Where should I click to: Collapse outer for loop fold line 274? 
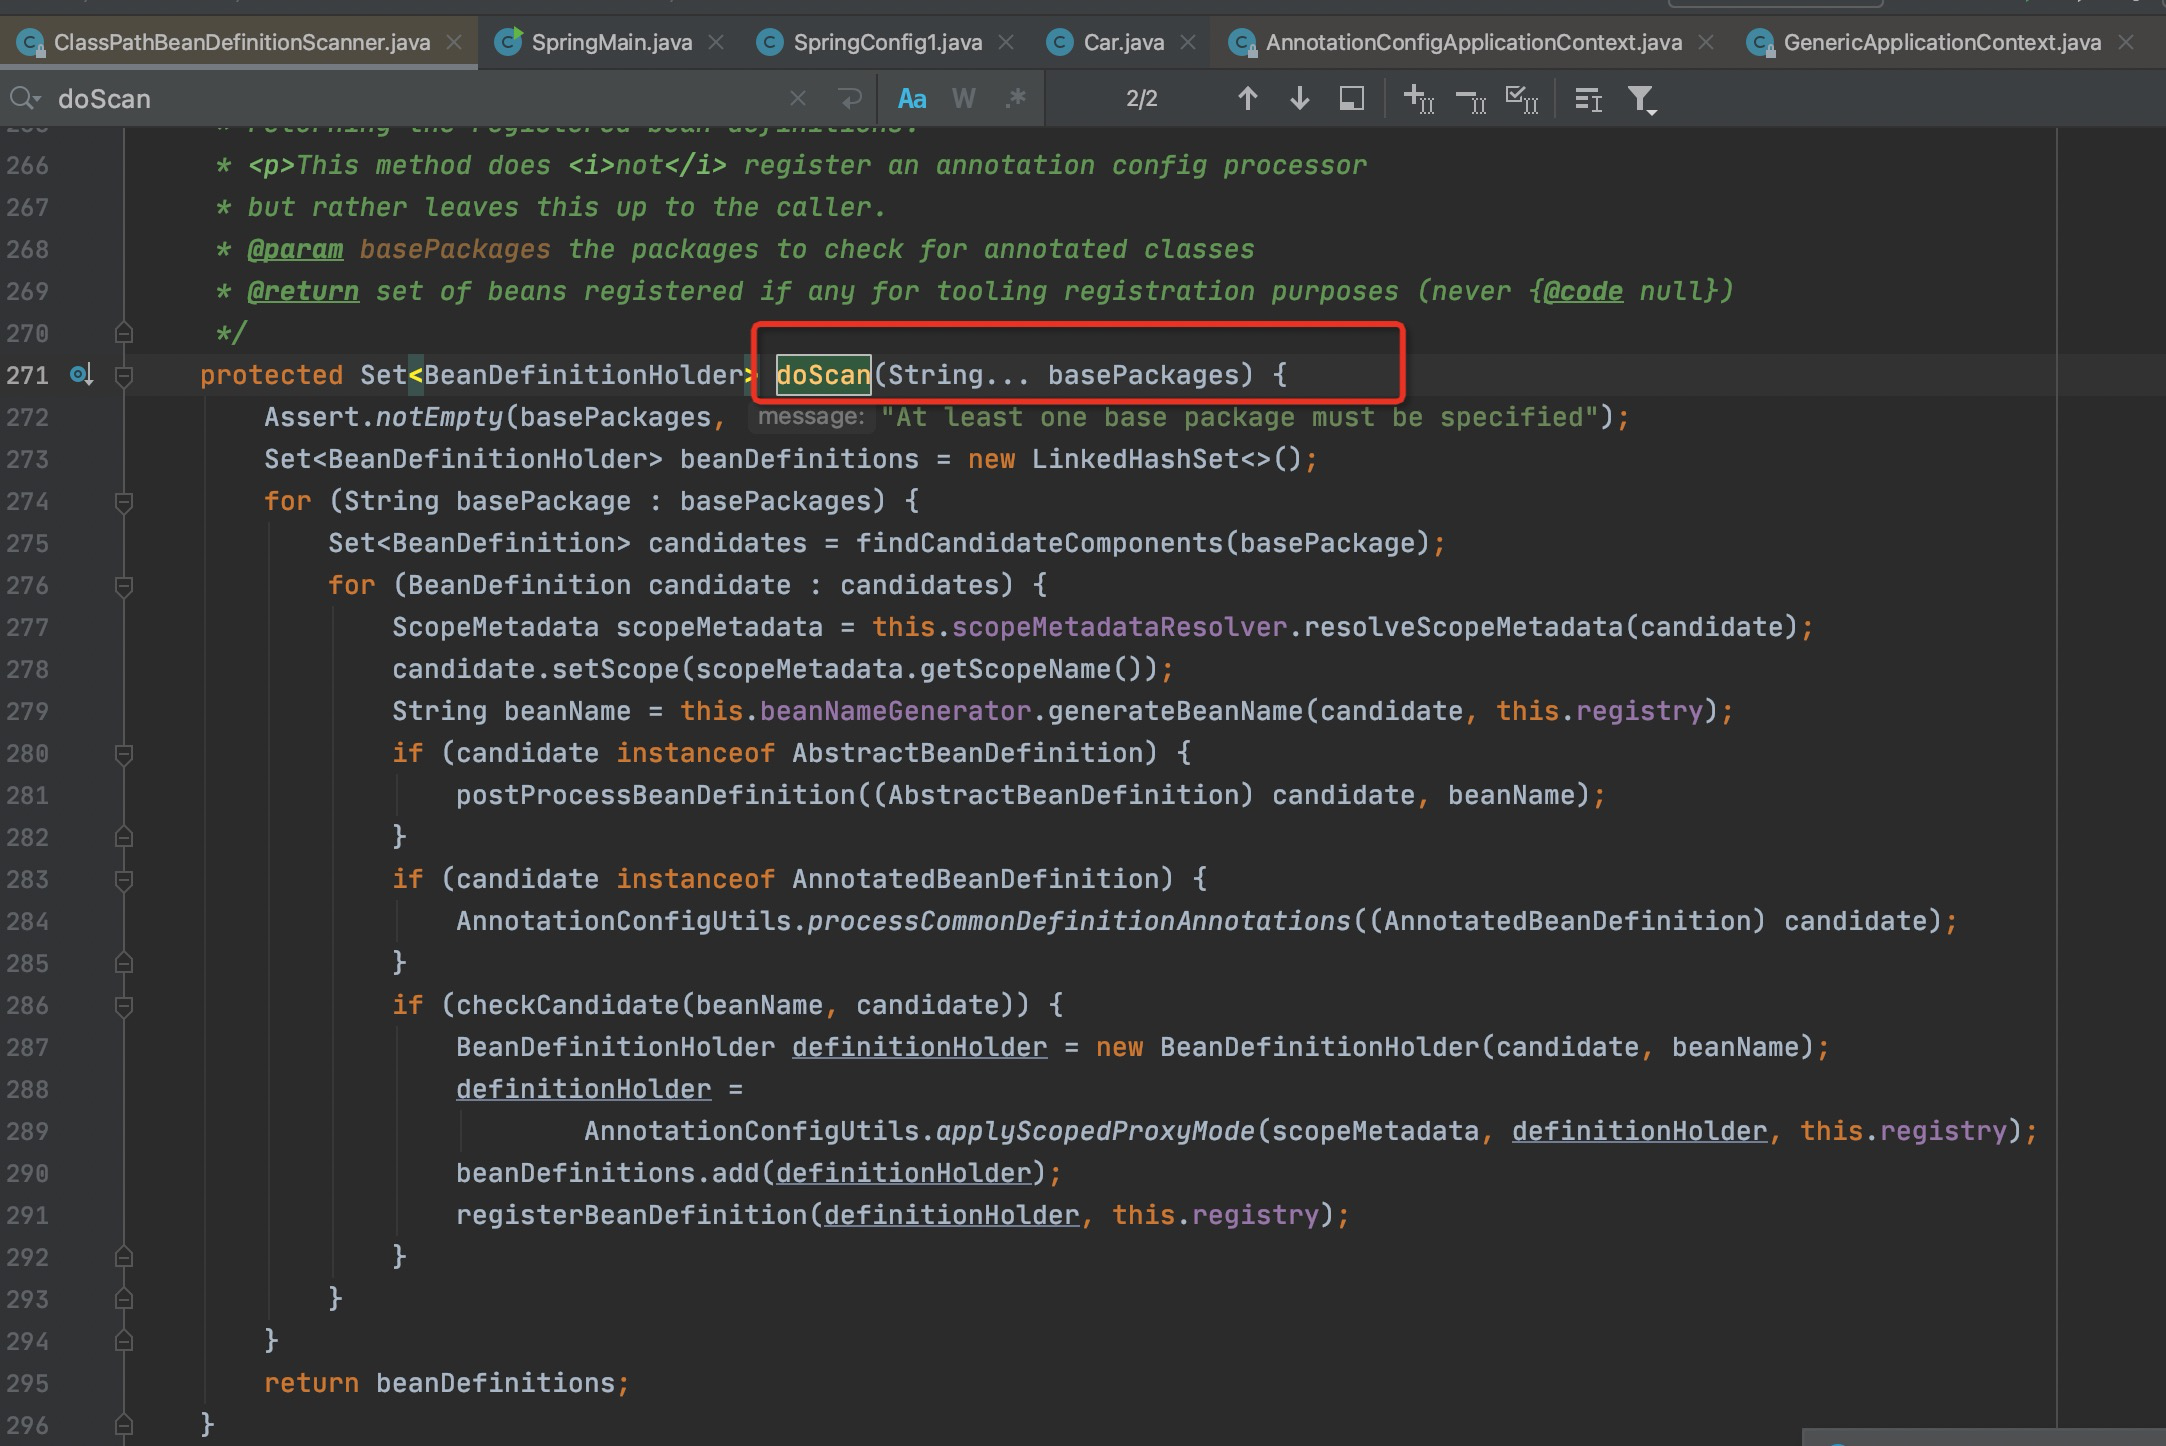point(124,502)
